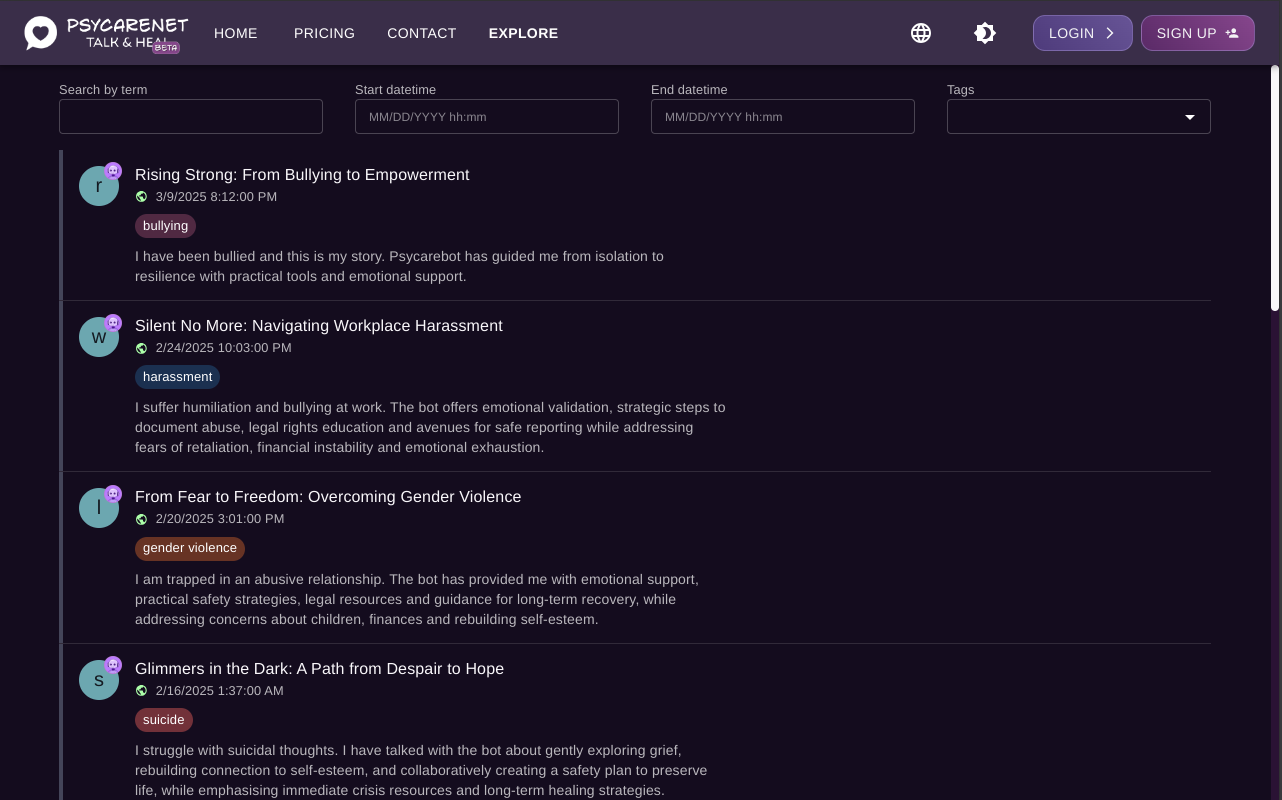Open the CONTACT menu item
1282x800 pixels.
422,33
